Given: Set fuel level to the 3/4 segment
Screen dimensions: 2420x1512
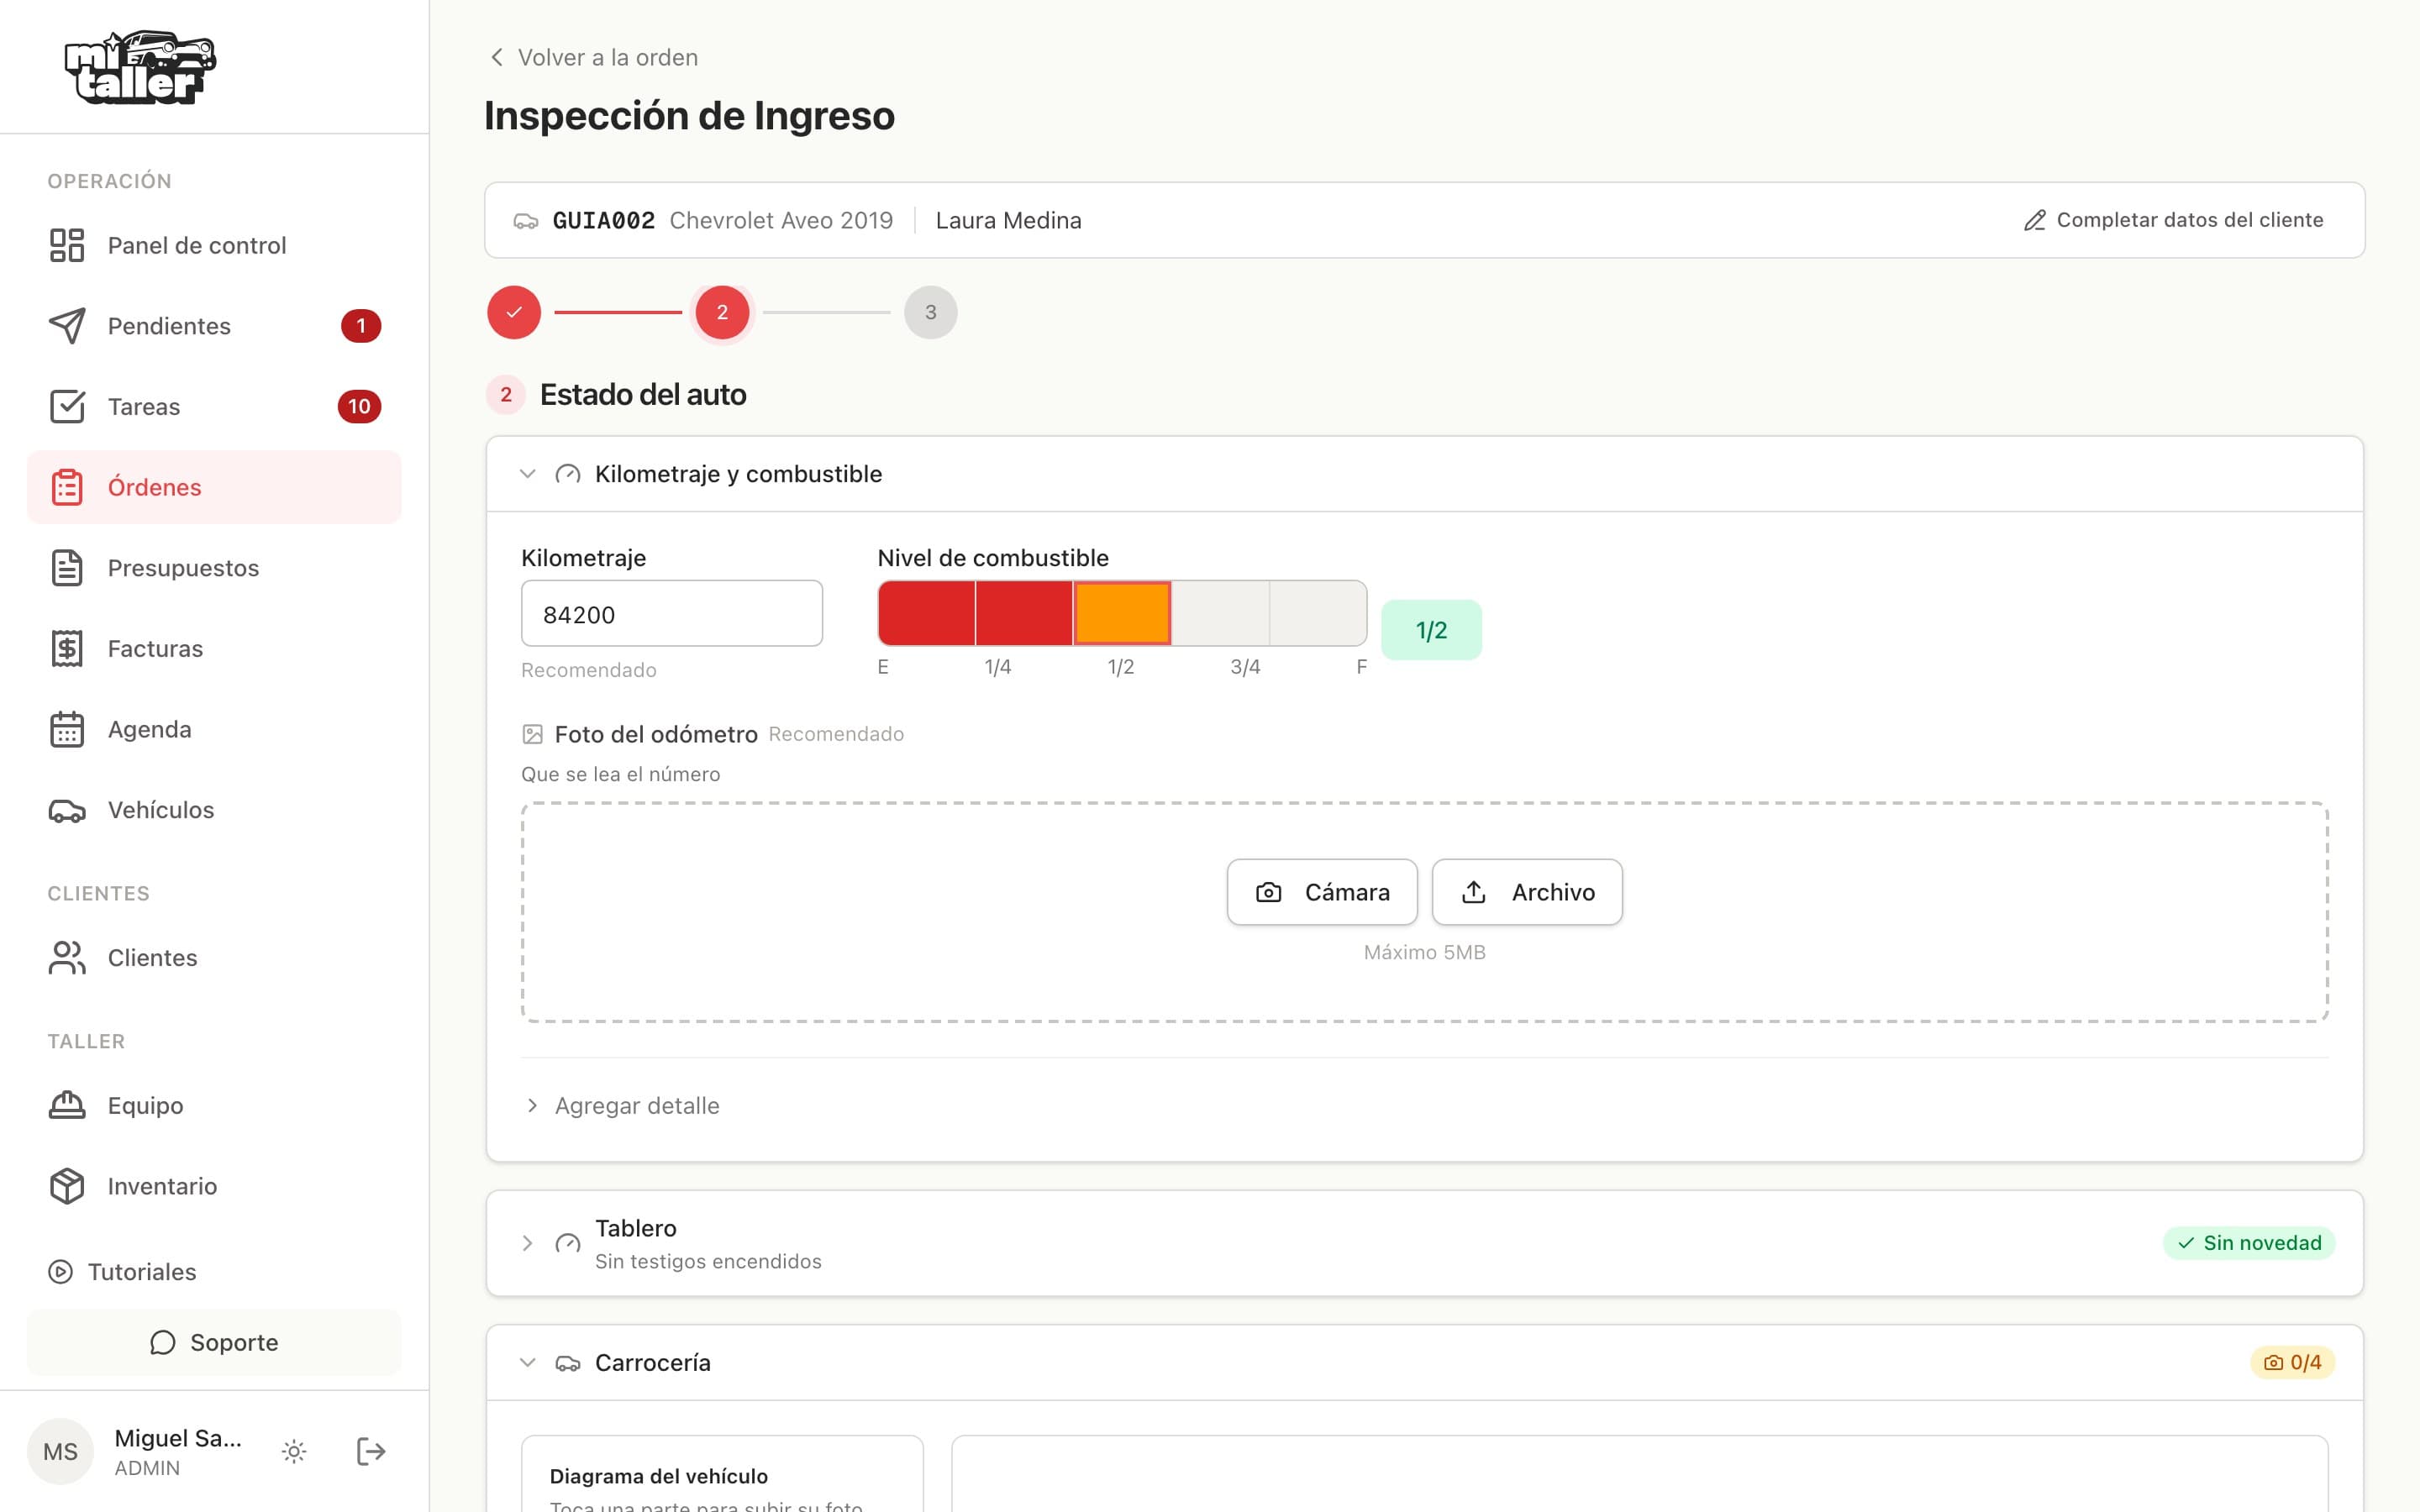Looking at the screenshot, I should pos(1220,613).
